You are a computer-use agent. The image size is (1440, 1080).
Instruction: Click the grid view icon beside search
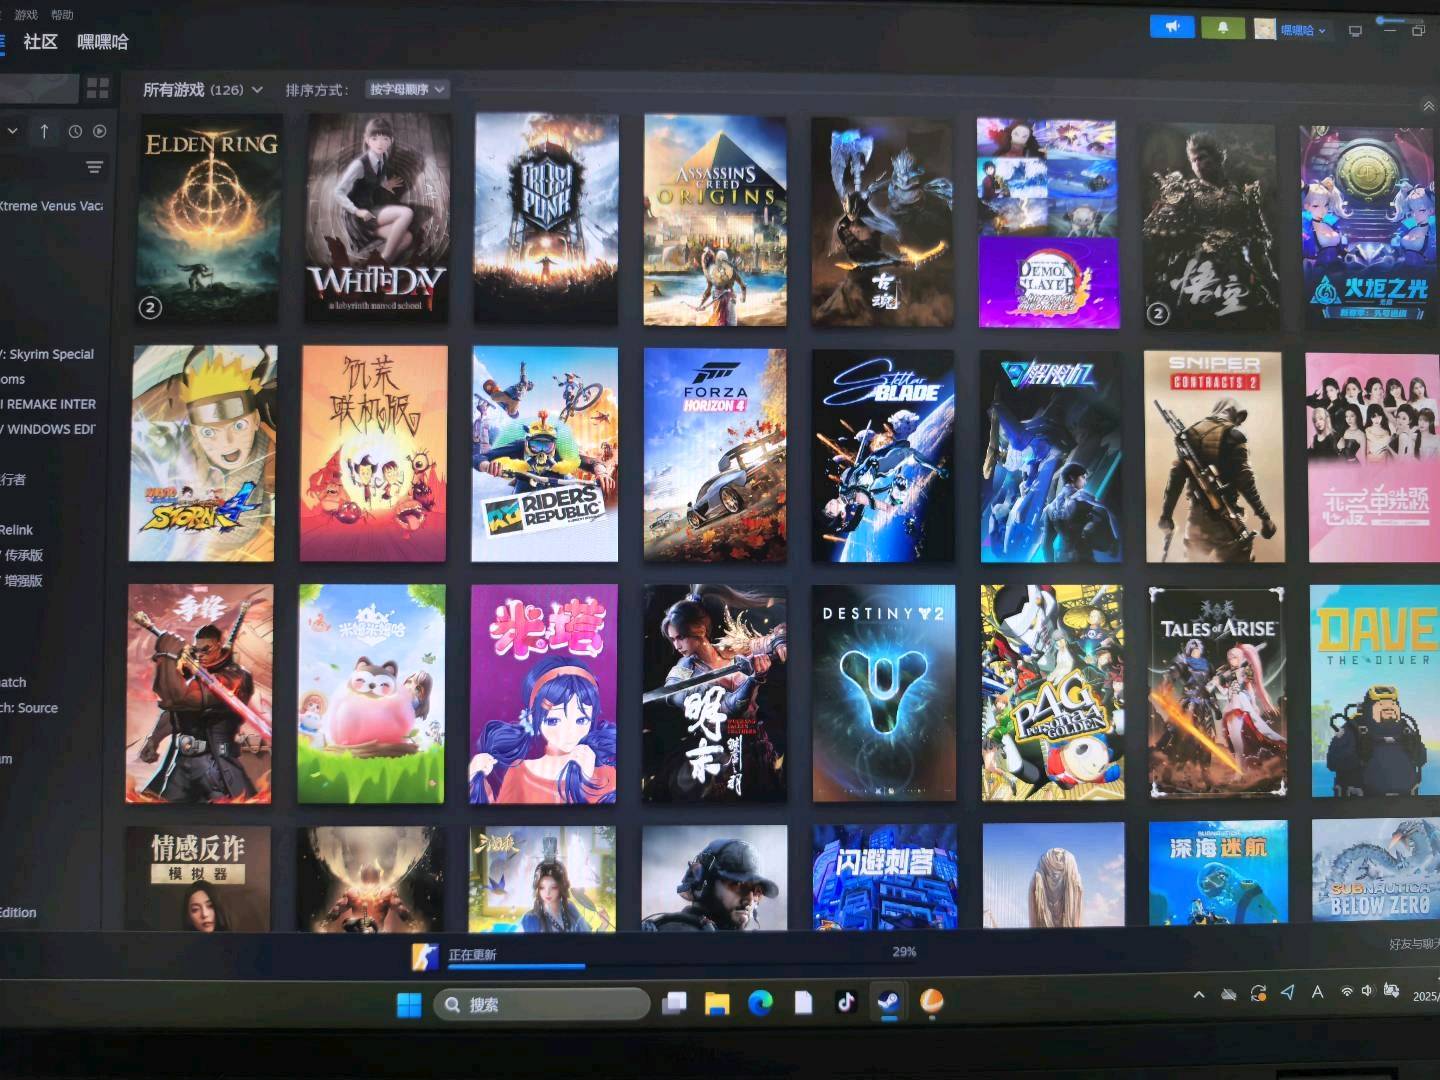pos(97,88)
